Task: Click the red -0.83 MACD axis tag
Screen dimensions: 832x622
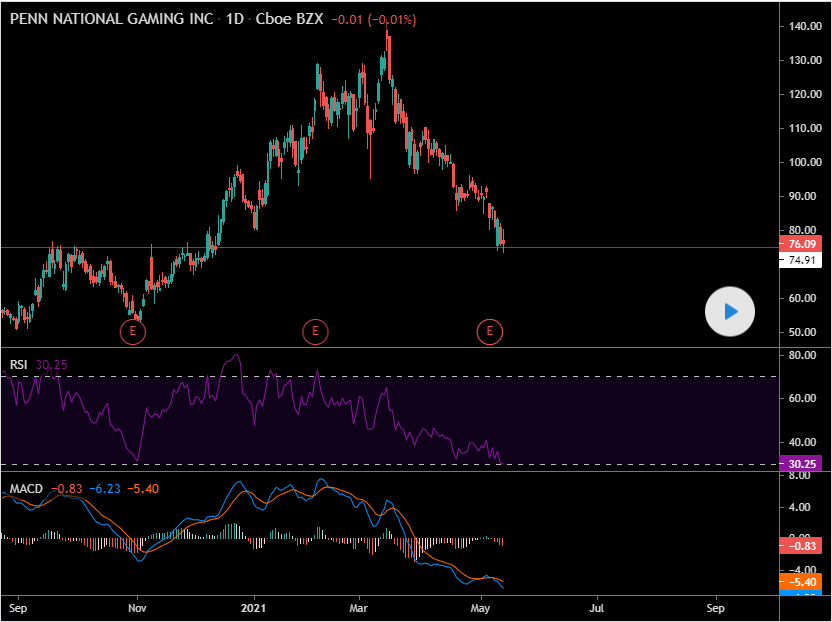Action: tap(802, 545)
